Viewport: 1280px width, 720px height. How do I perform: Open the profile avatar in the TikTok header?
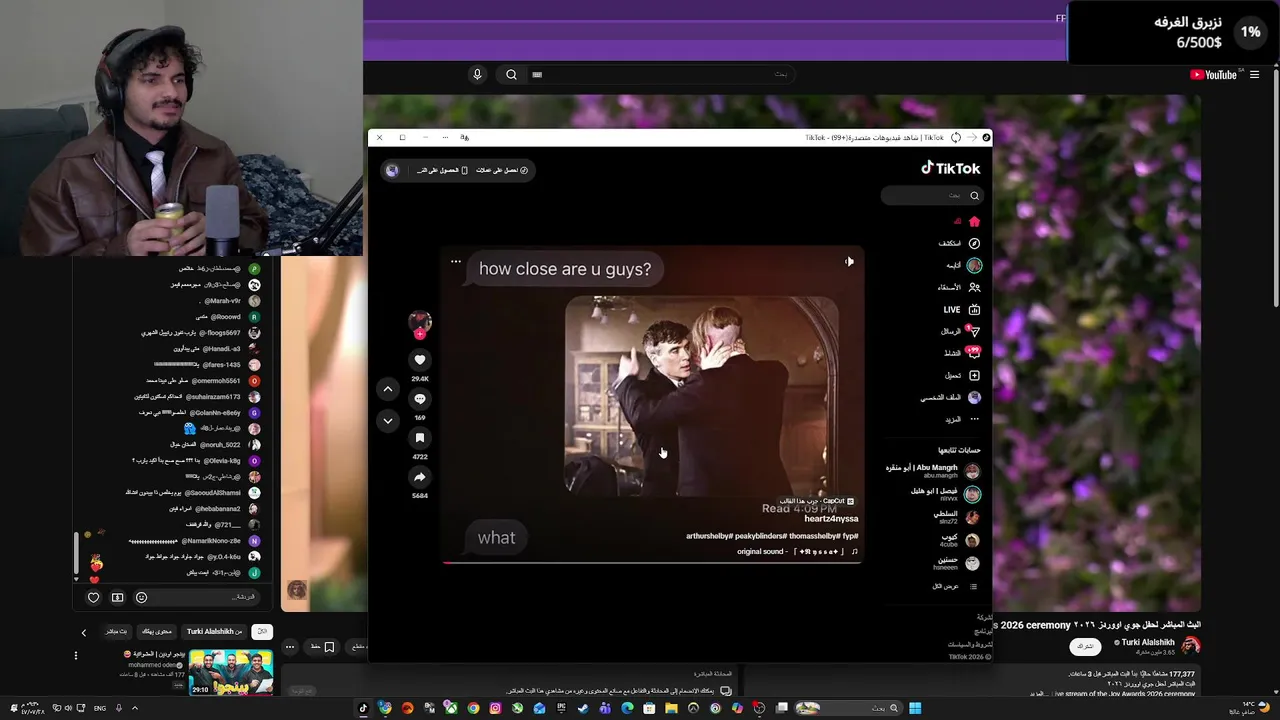pos(392,170)
